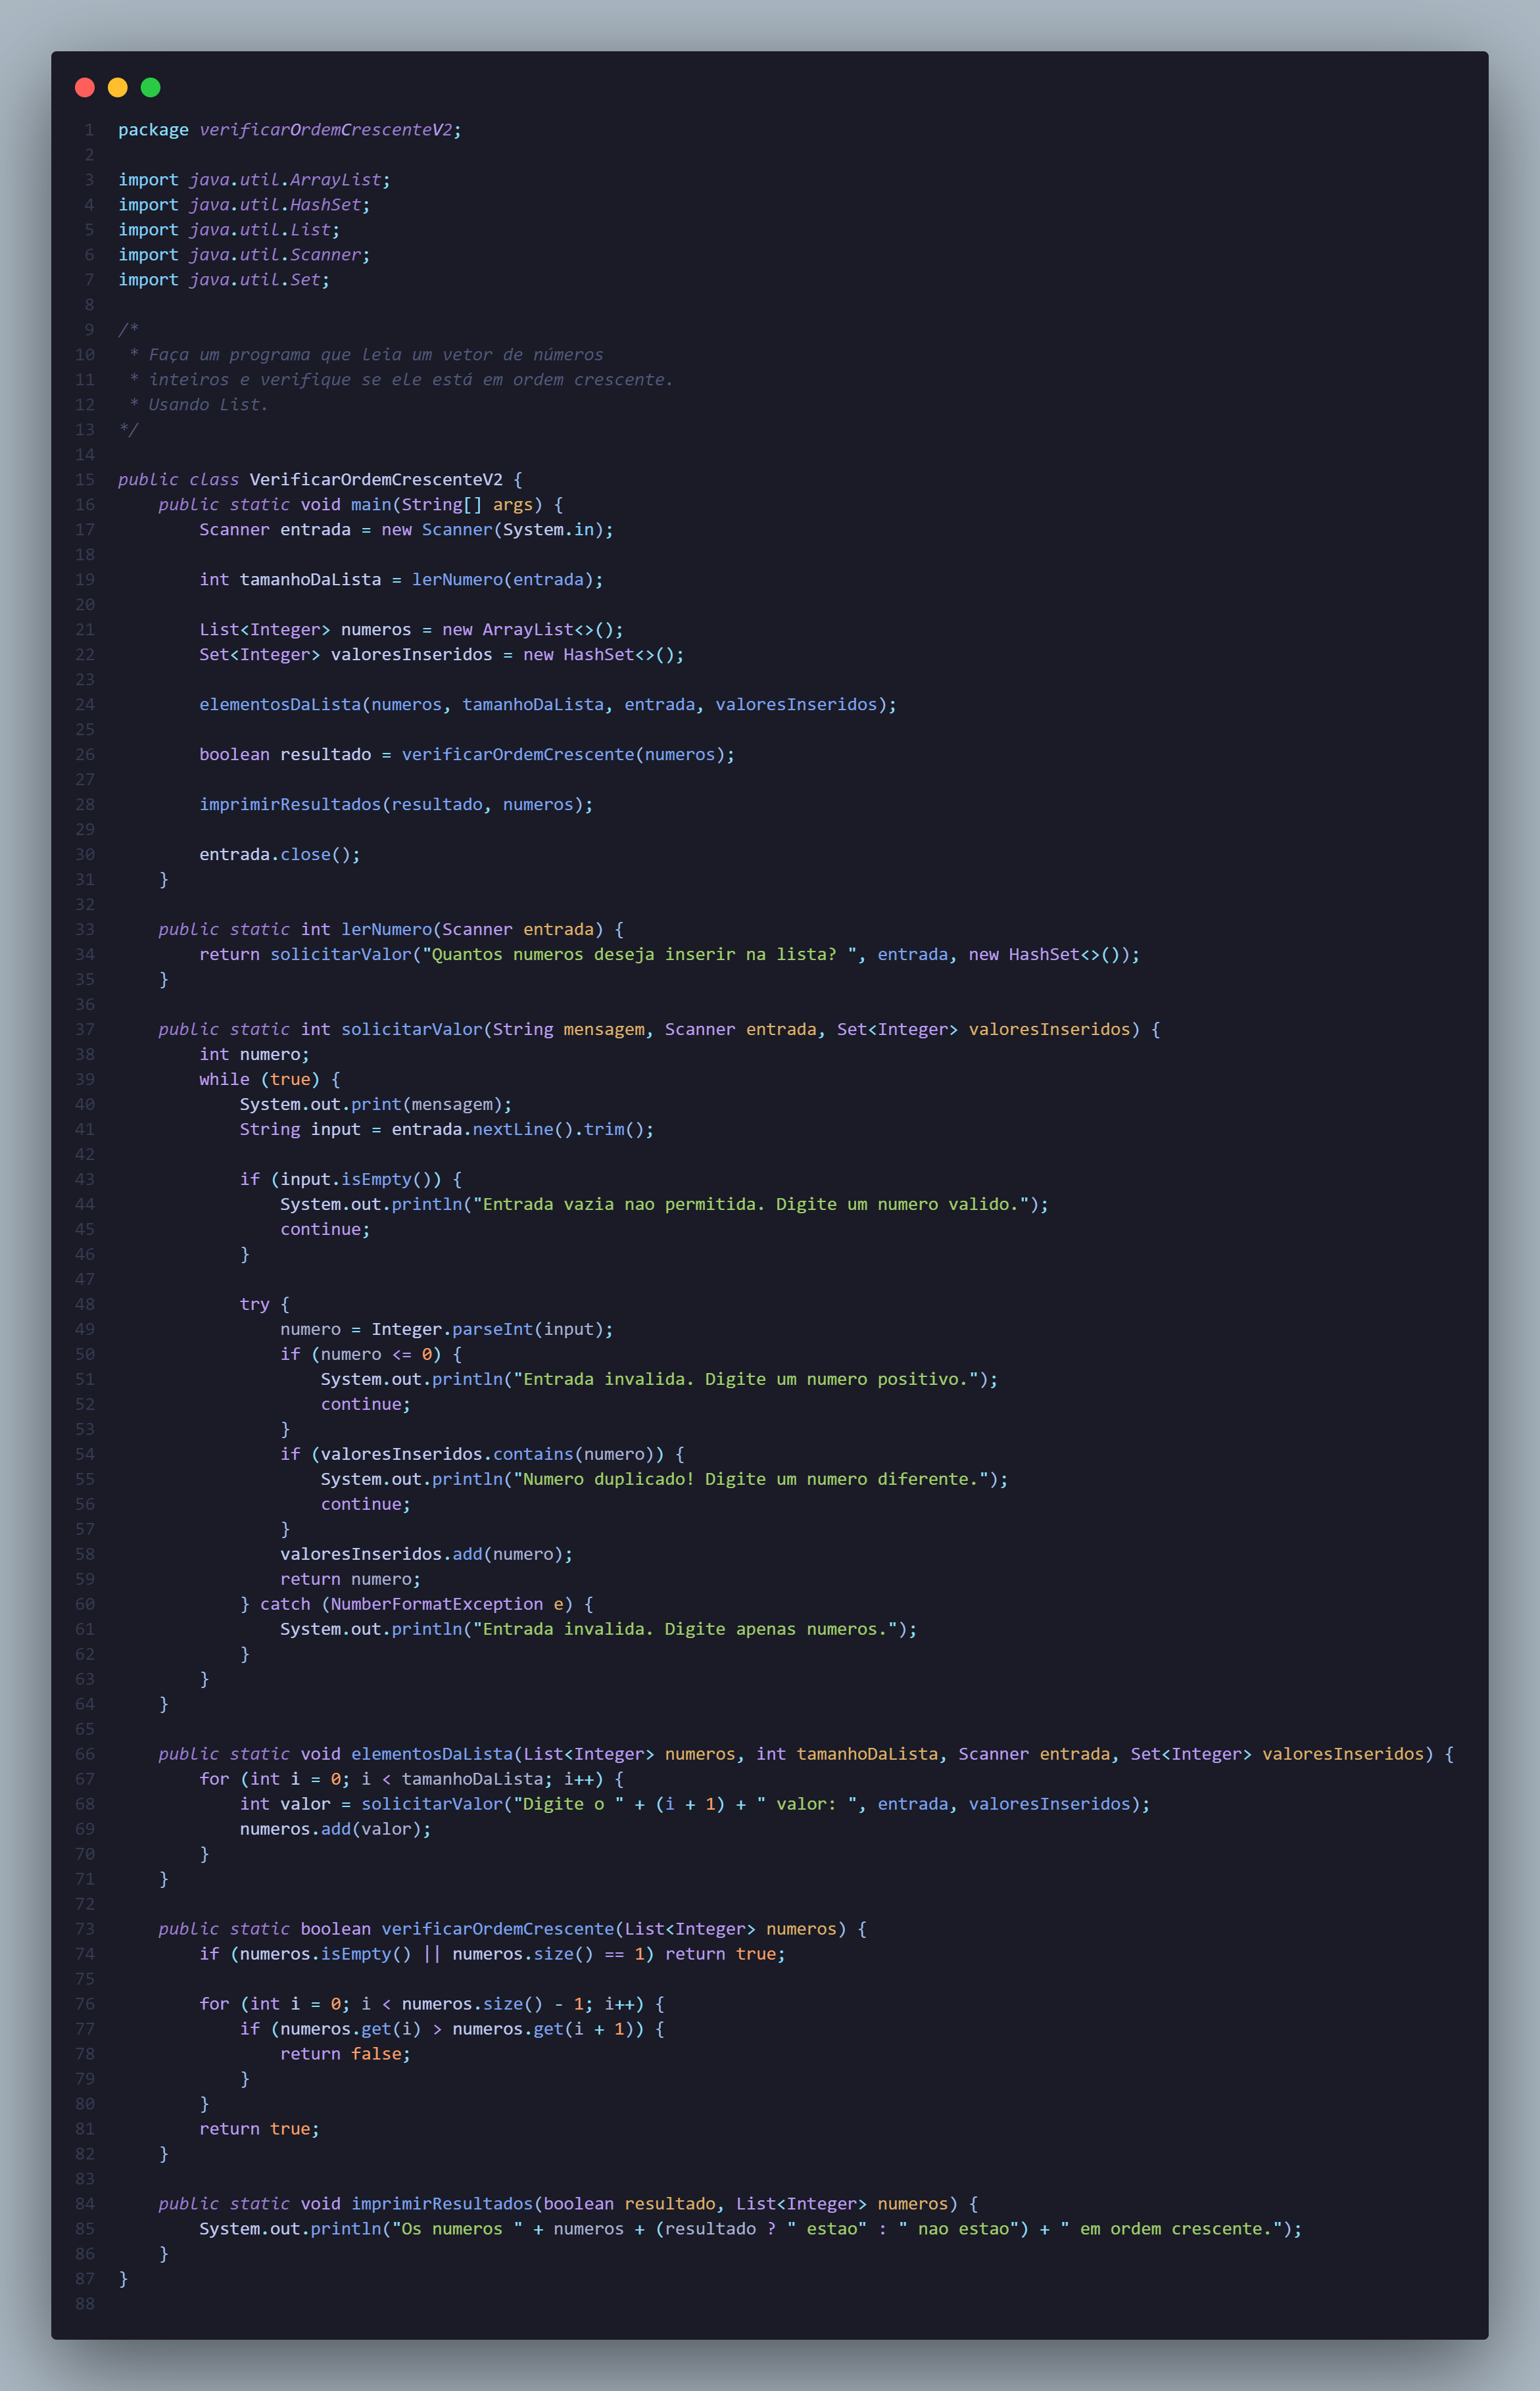Screen dimensions: 1540x2391
Task: Click the 'try {' line
Action: pyautogui.click(x=264, y=1305)
